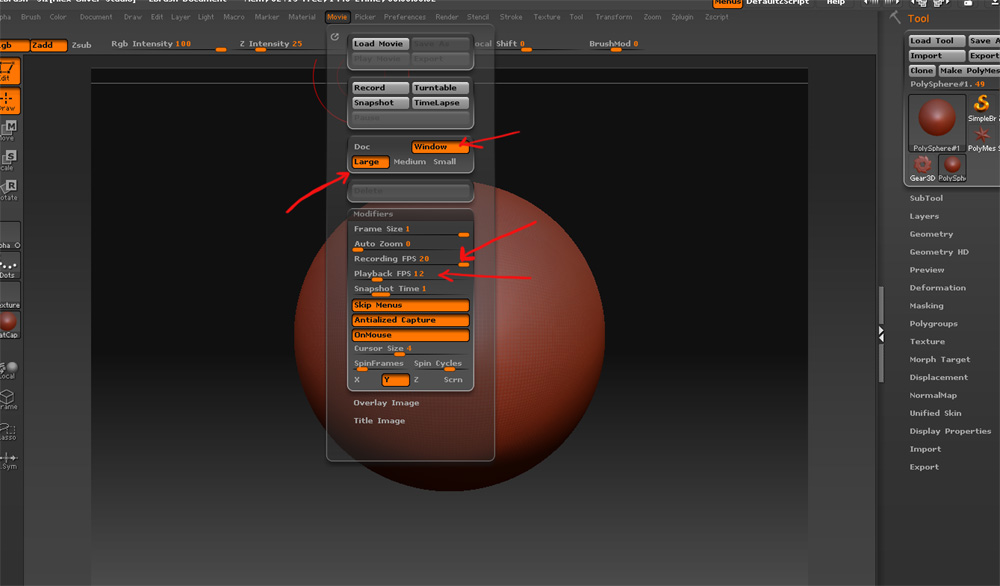Open the Alpha selector on left shelf
This screenshot has width=1000, height=586.
[9, 235]
